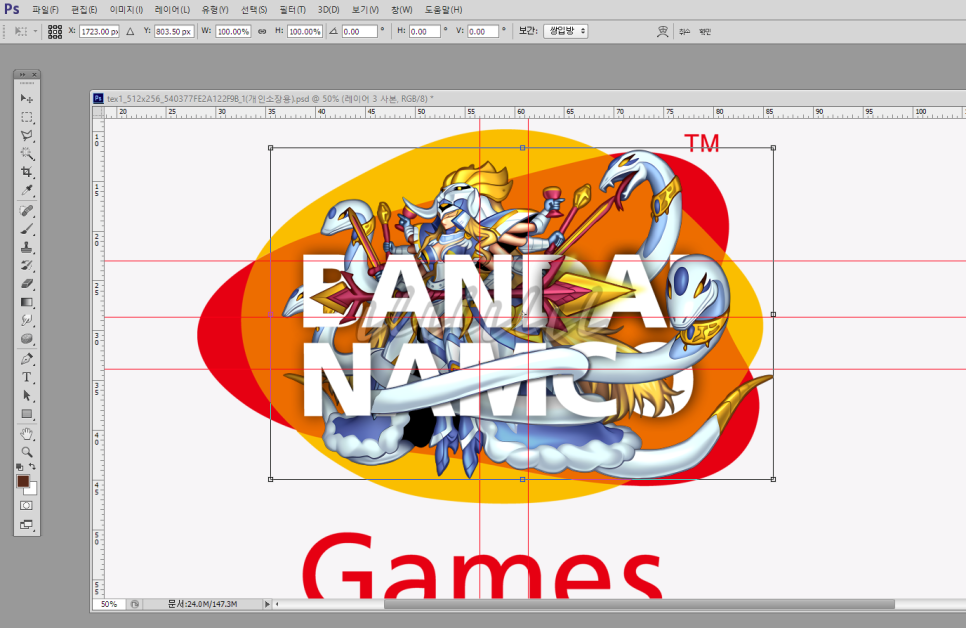
Task: Expand status bar info arrow menu
Action: click(267, 605)
